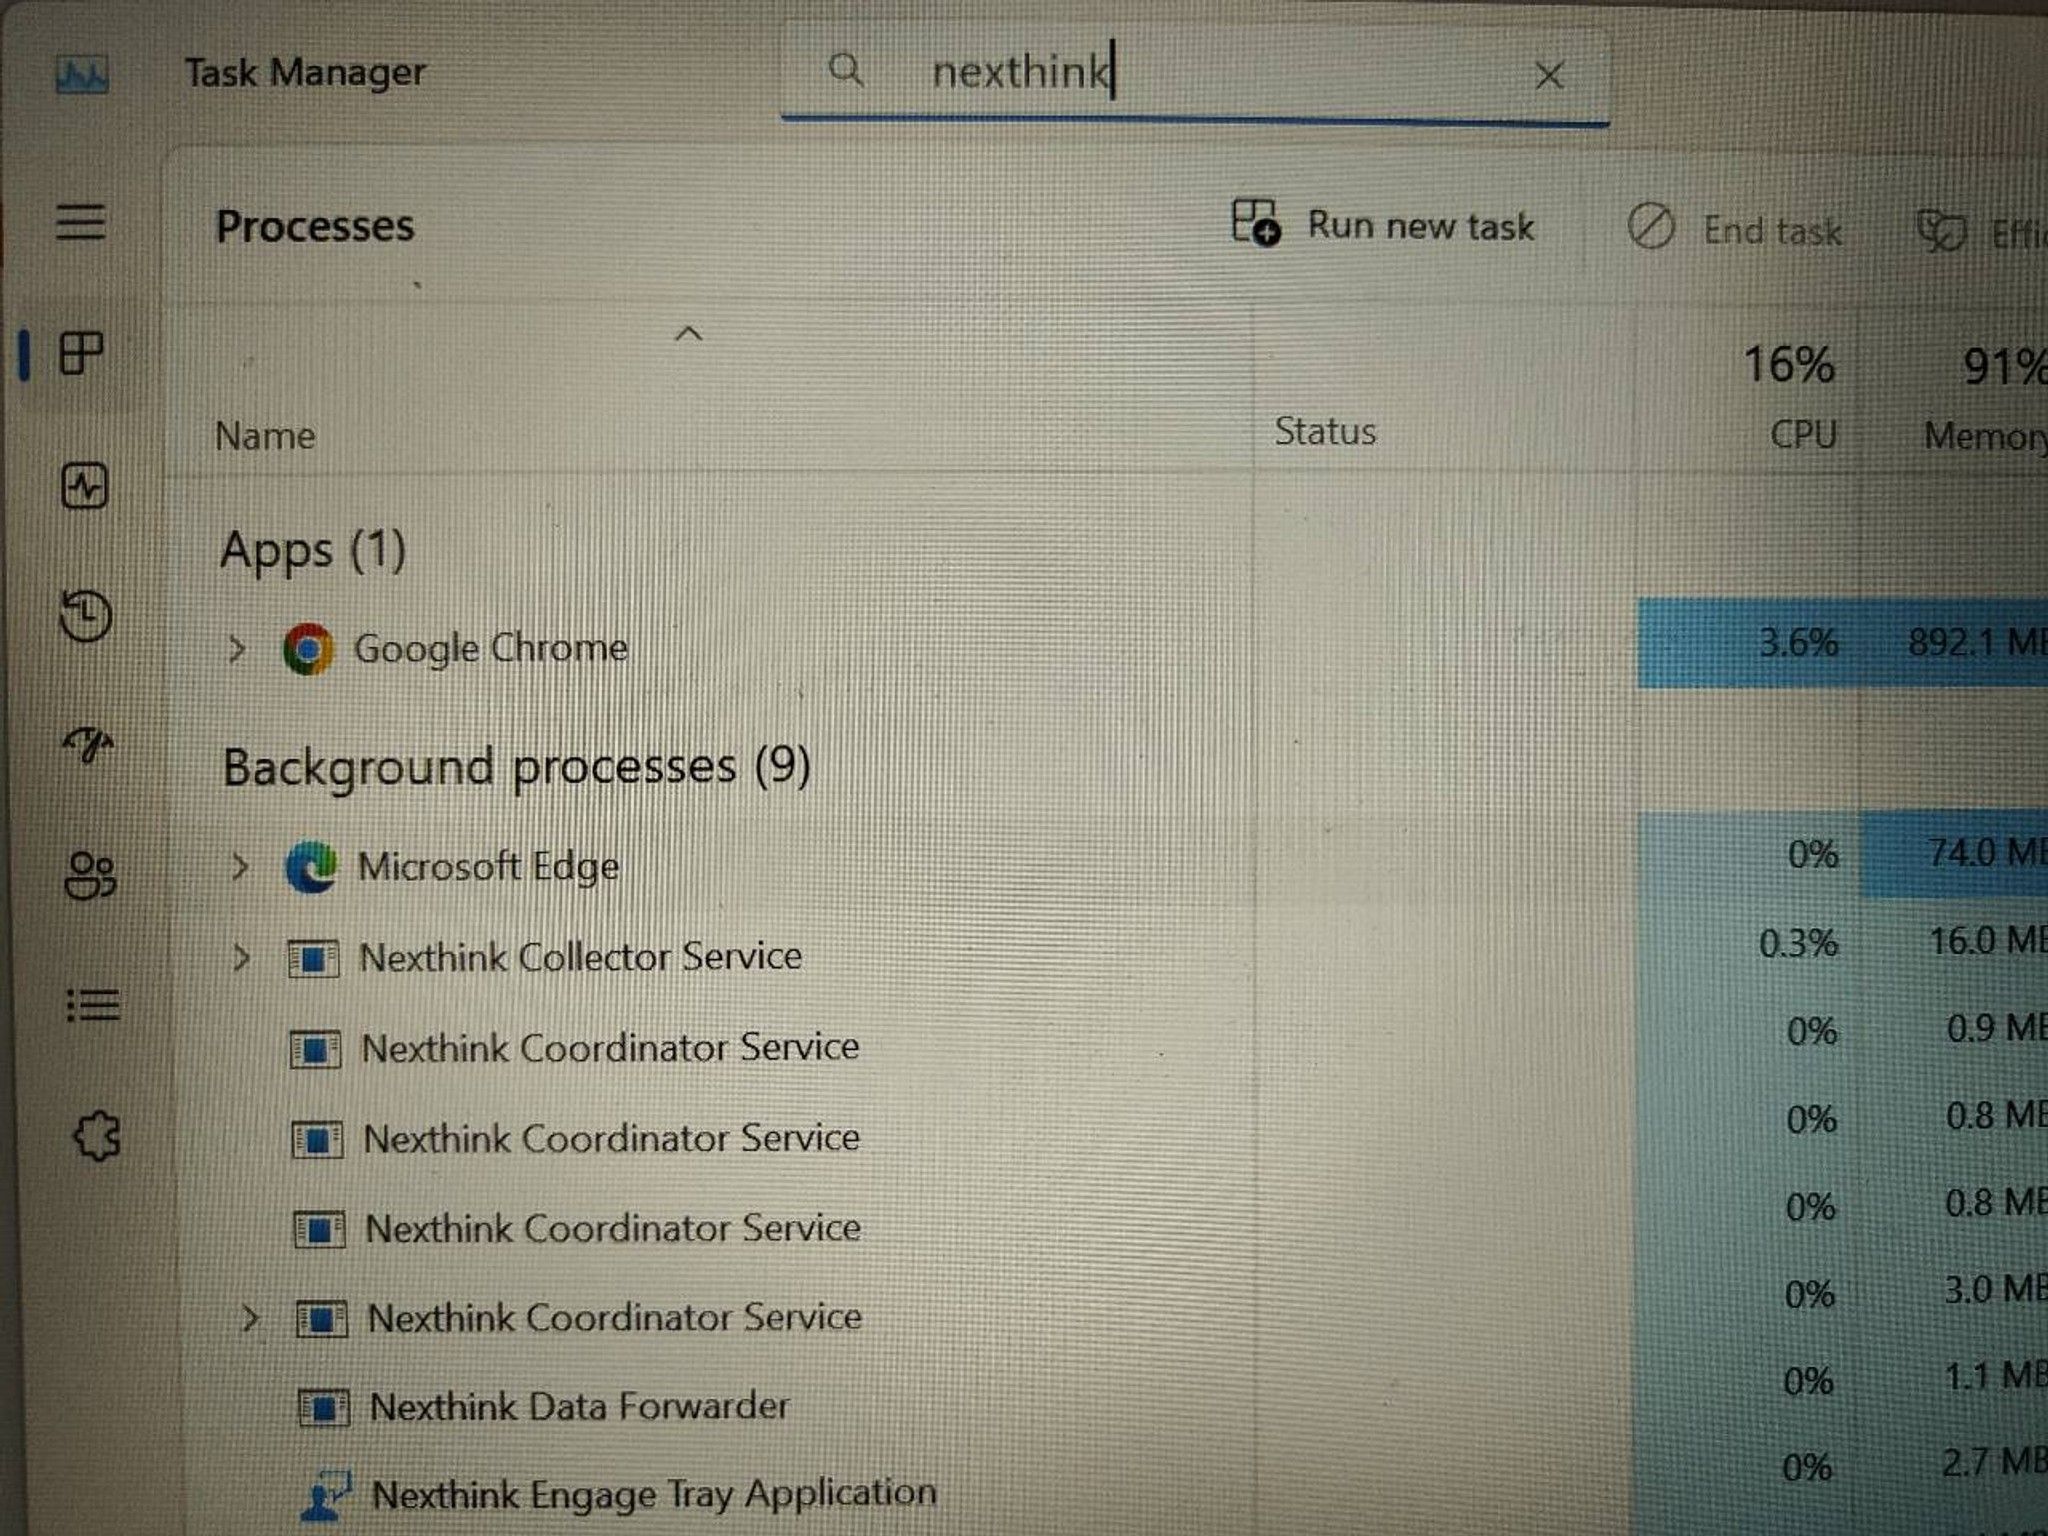Click the Background processes (9) group heading
Image resolution: width=2048 pixels, height=1536 pixels.
pyautogui.click(x=517, y=768)
